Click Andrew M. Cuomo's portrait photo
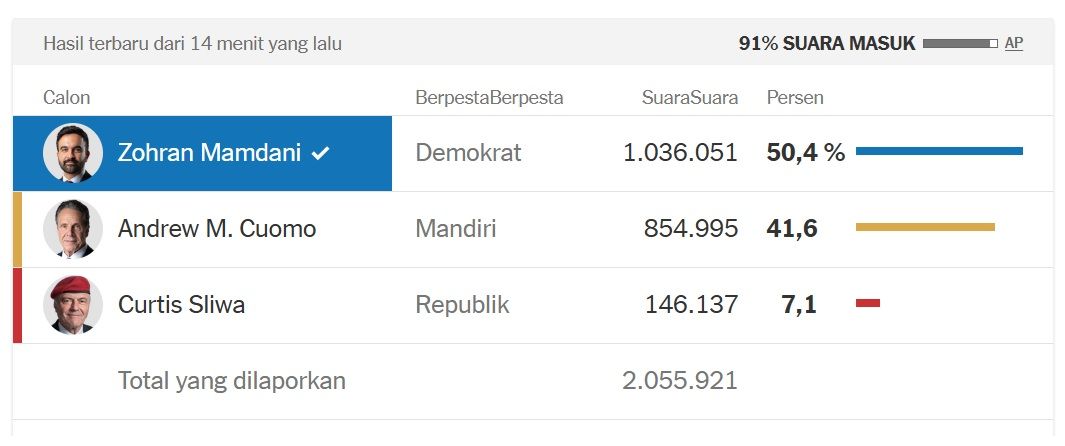 73,229
